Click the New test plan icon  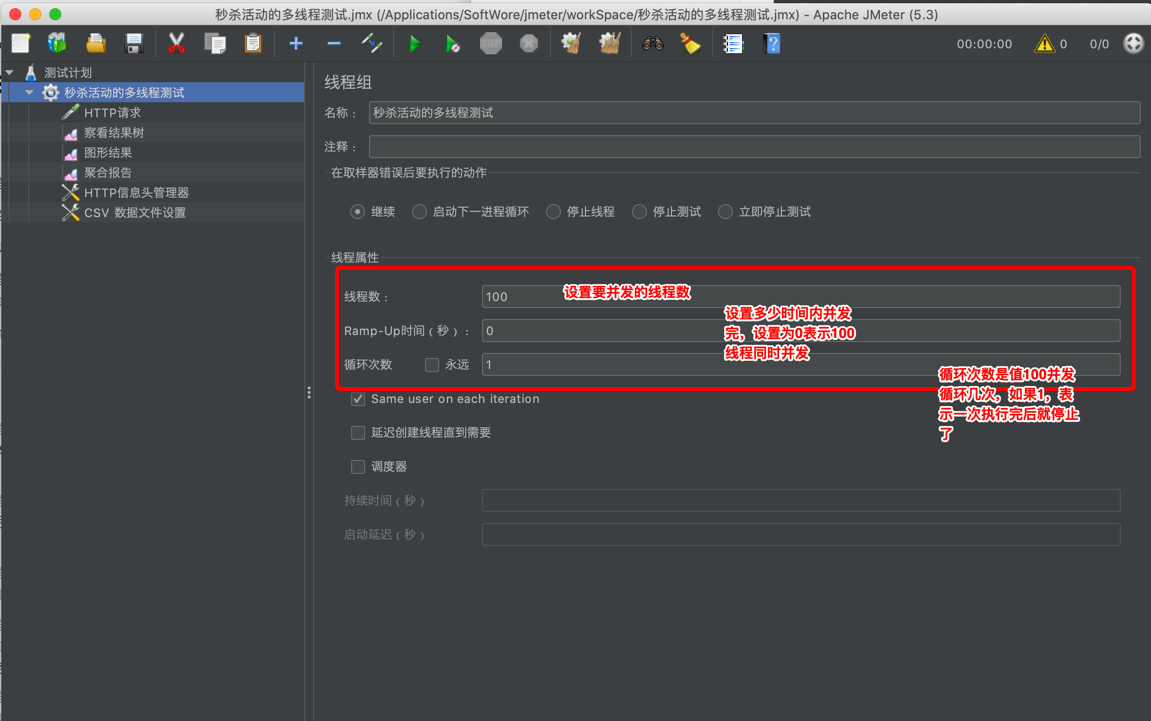pyautogui.click(x=21, y=43)
